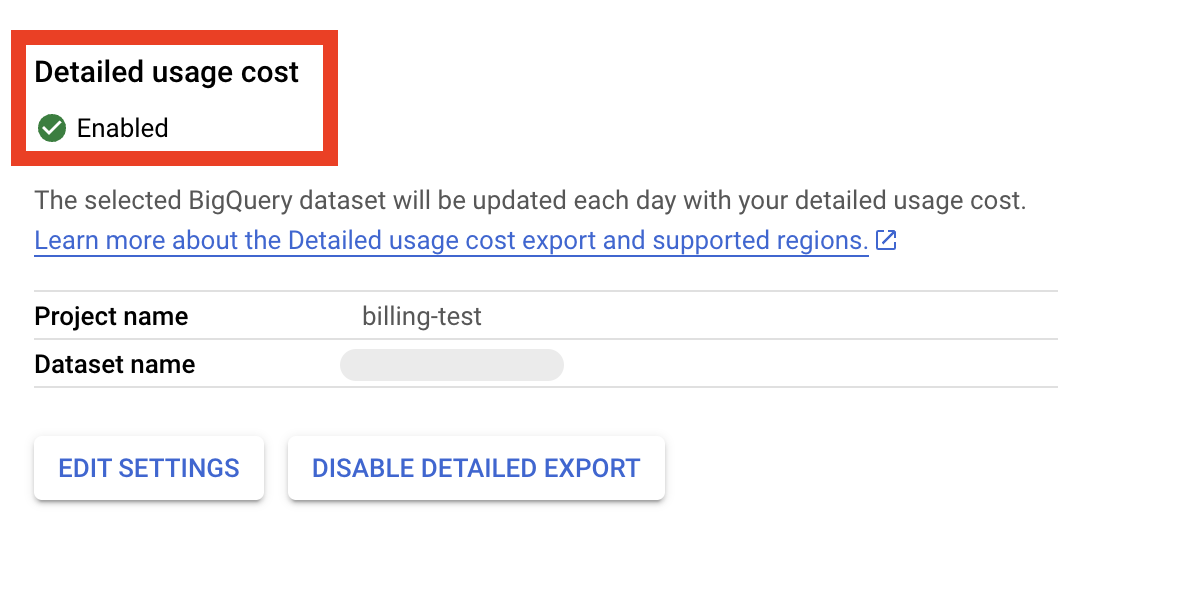Click DISABLE DETAILED EXPORT button
This screenshot has height=590, width=1188.
pyautogui.click(x=476, y=468)
